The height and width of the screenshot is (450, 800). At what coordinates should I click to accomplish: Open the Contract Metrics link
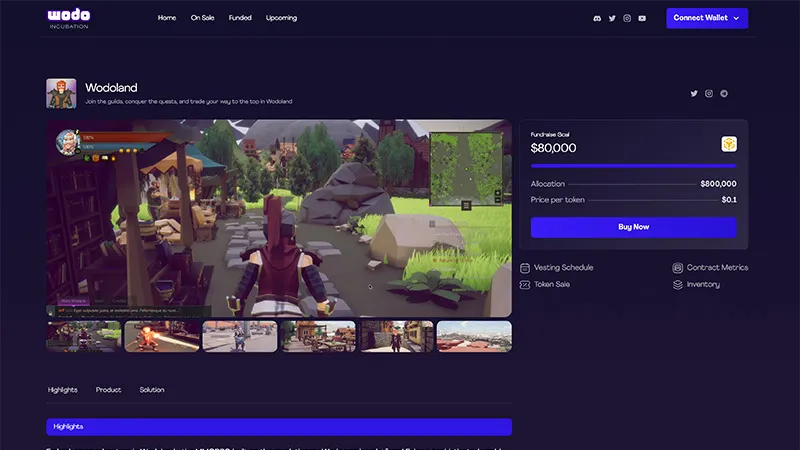pos(717,267)
